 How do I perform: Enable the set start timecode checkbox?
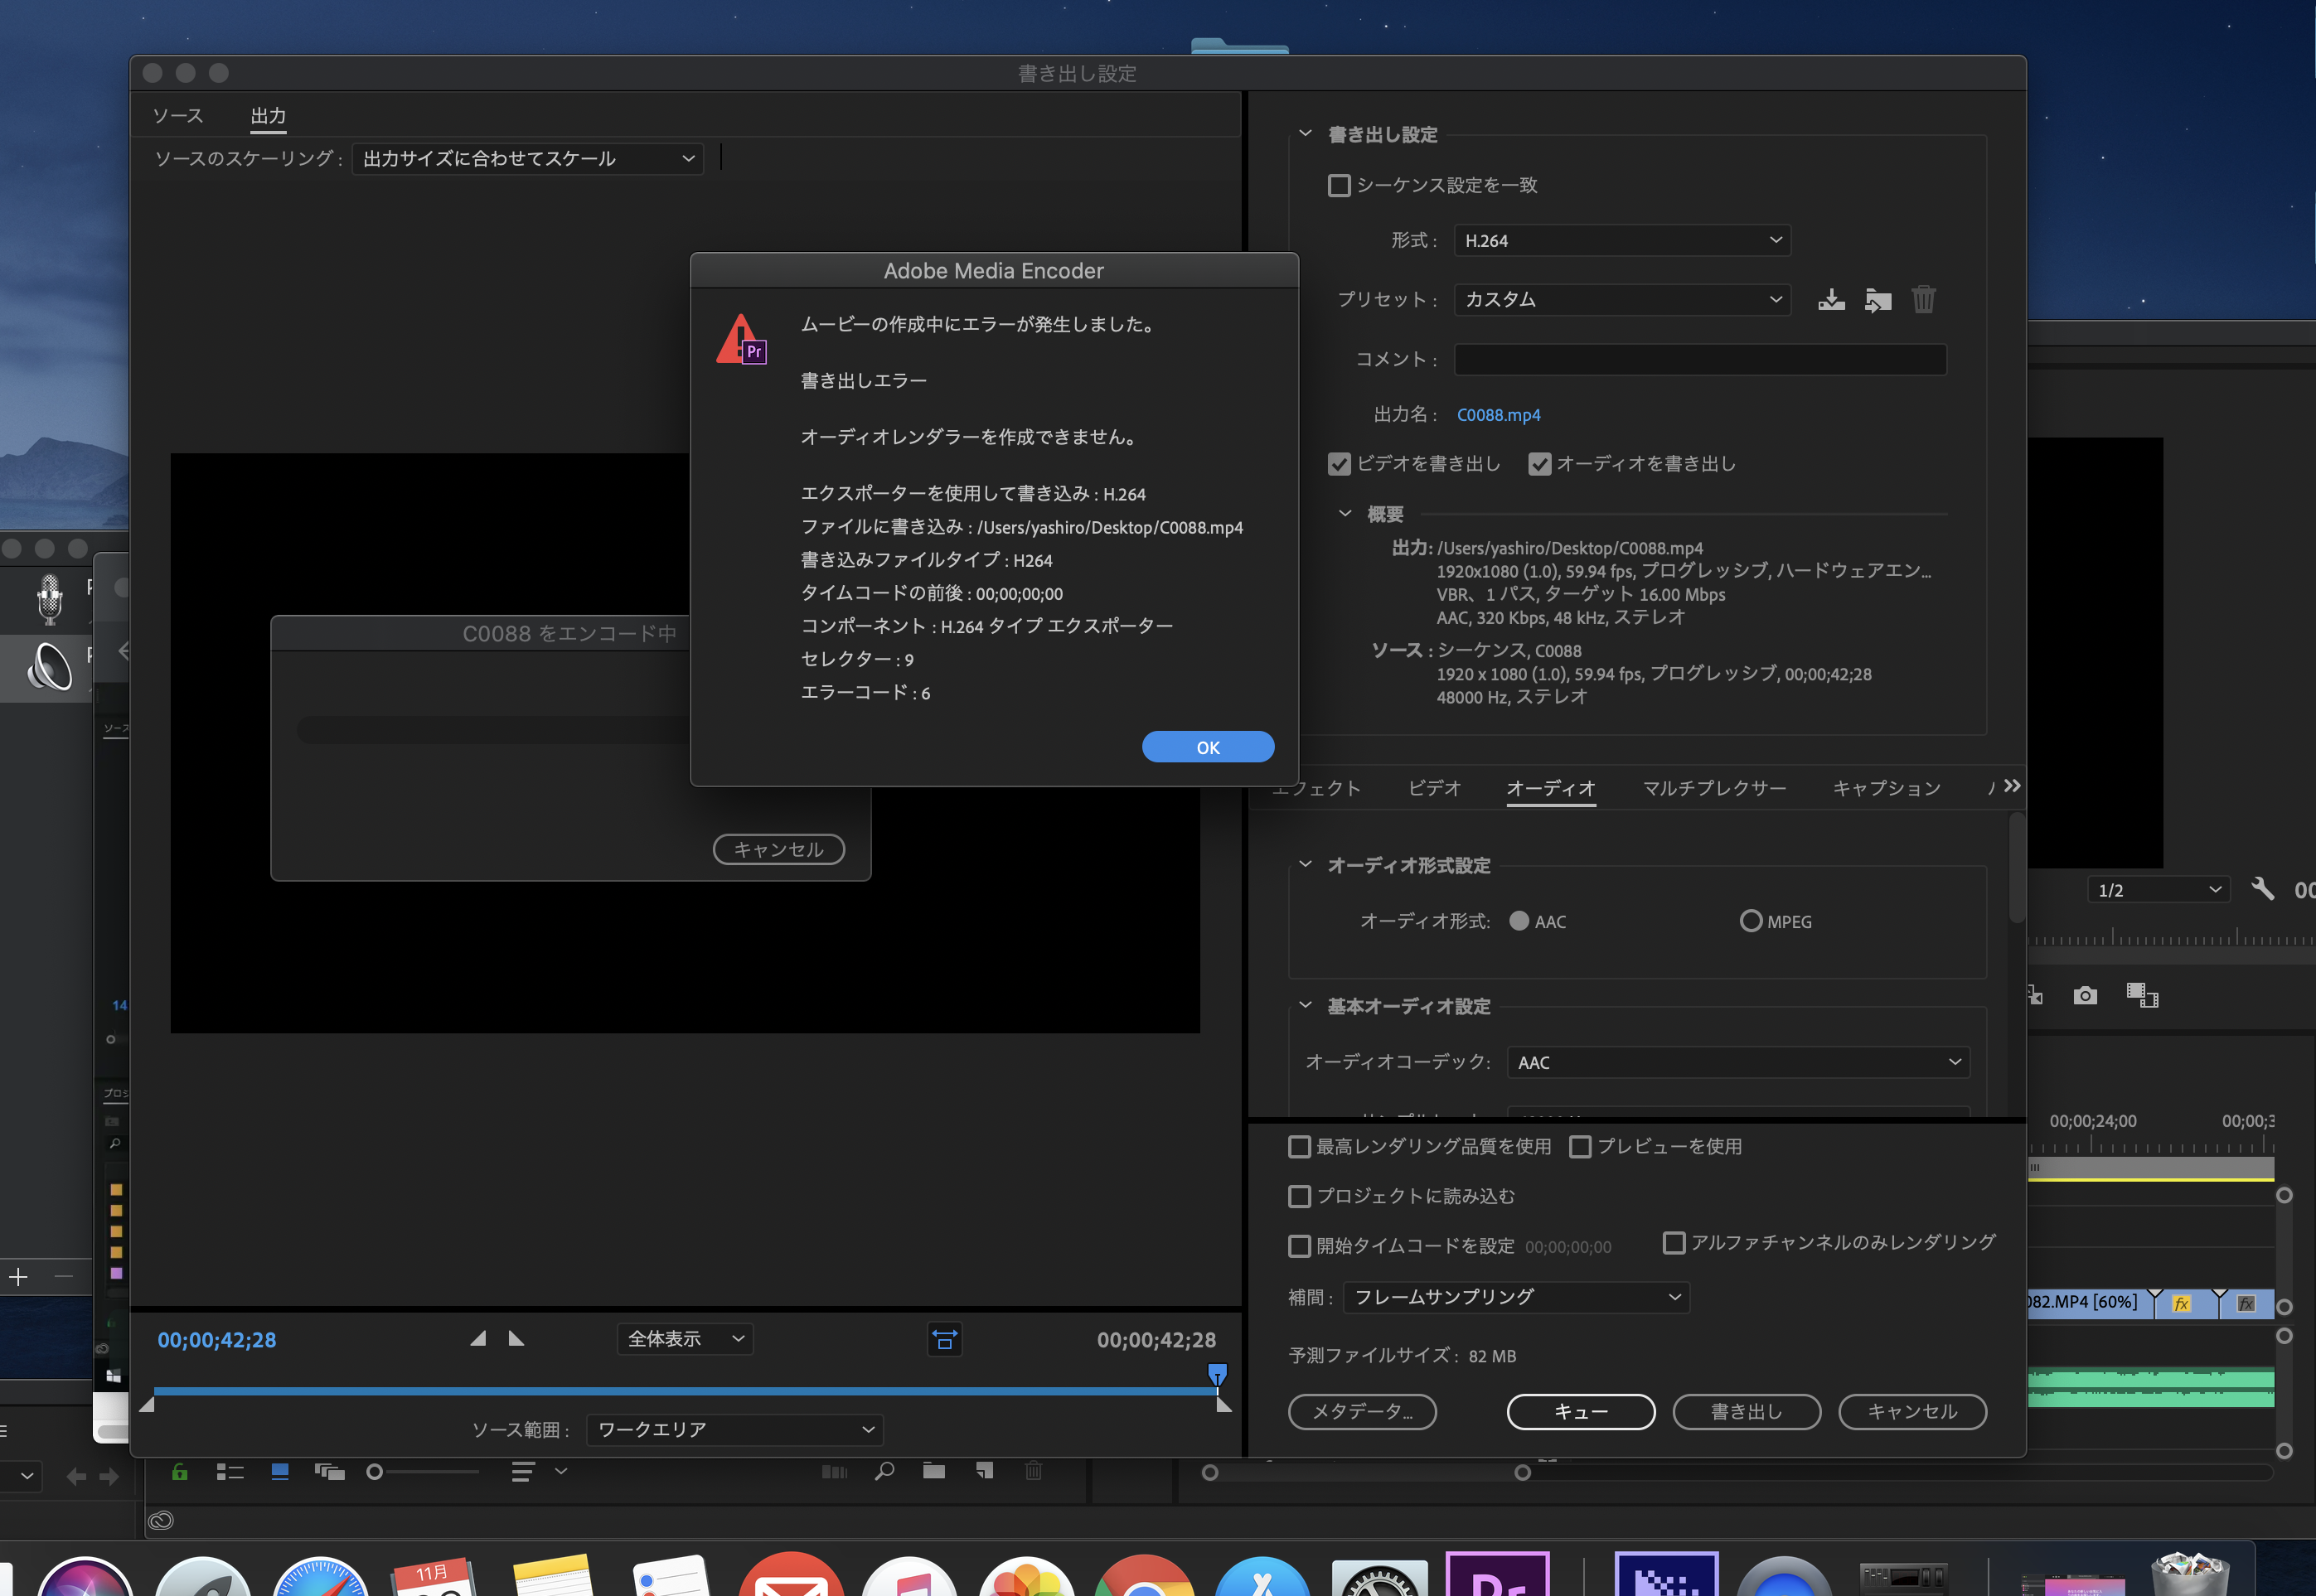tap(1299, 1246)
